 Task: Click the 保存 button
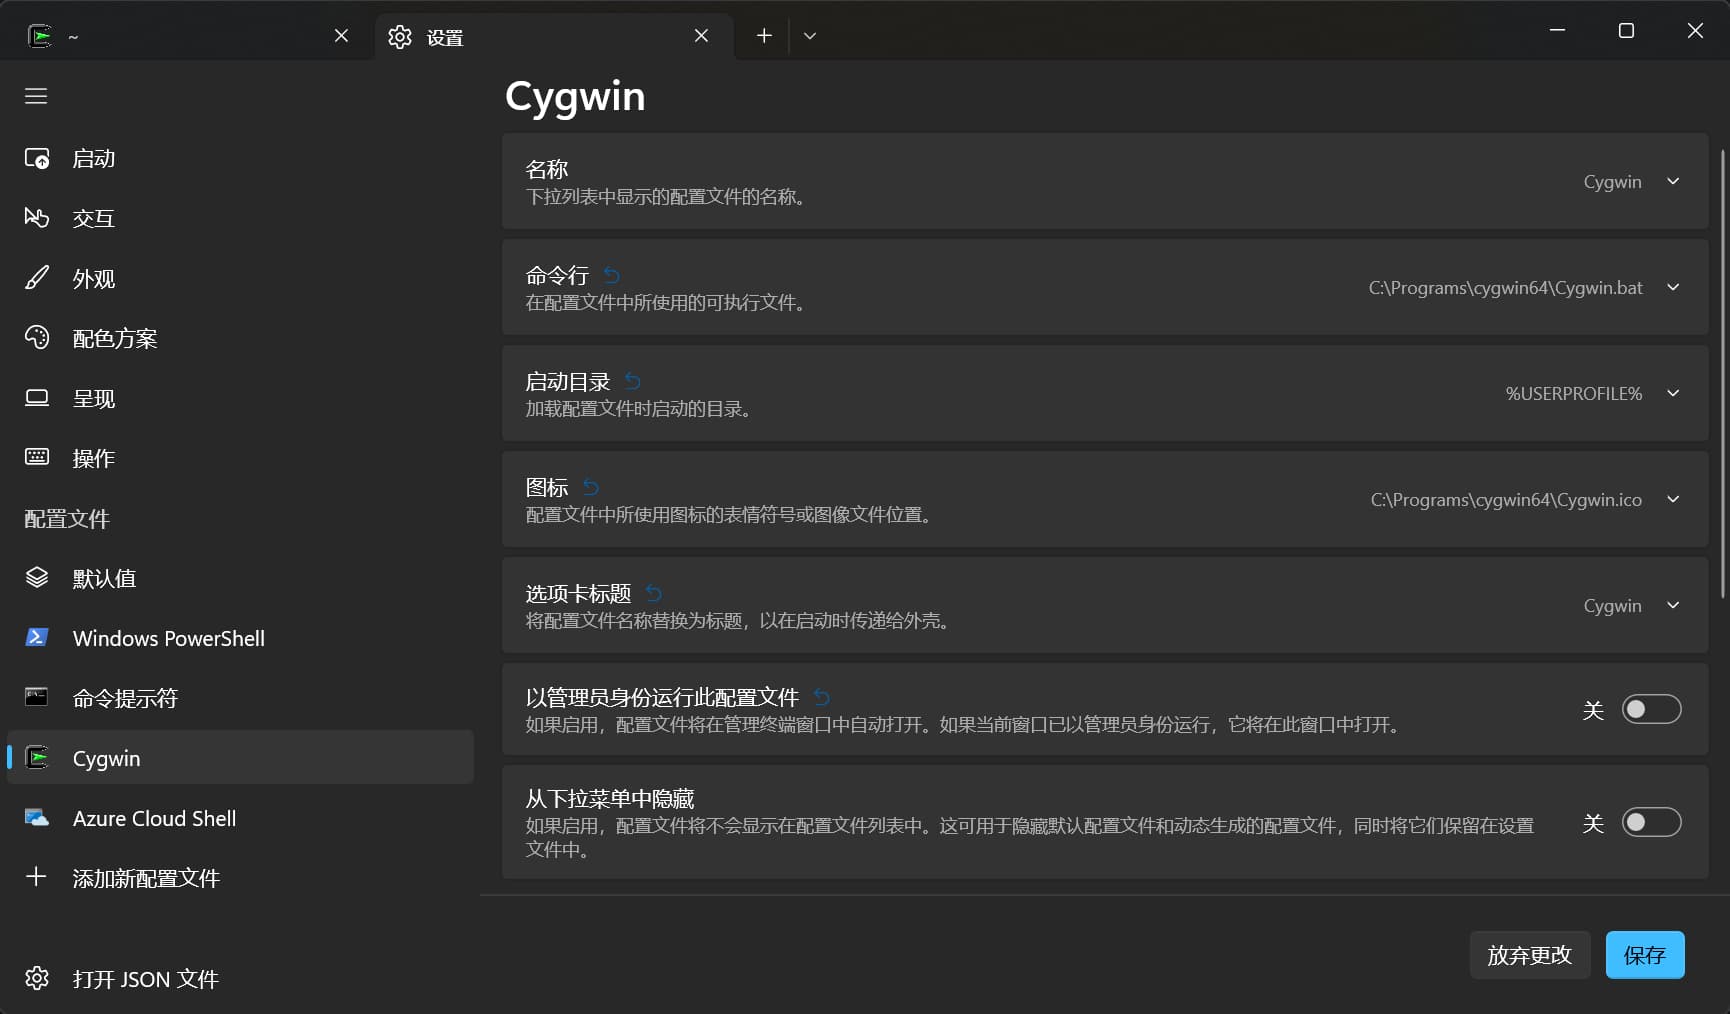click(x=1644, y=955)
